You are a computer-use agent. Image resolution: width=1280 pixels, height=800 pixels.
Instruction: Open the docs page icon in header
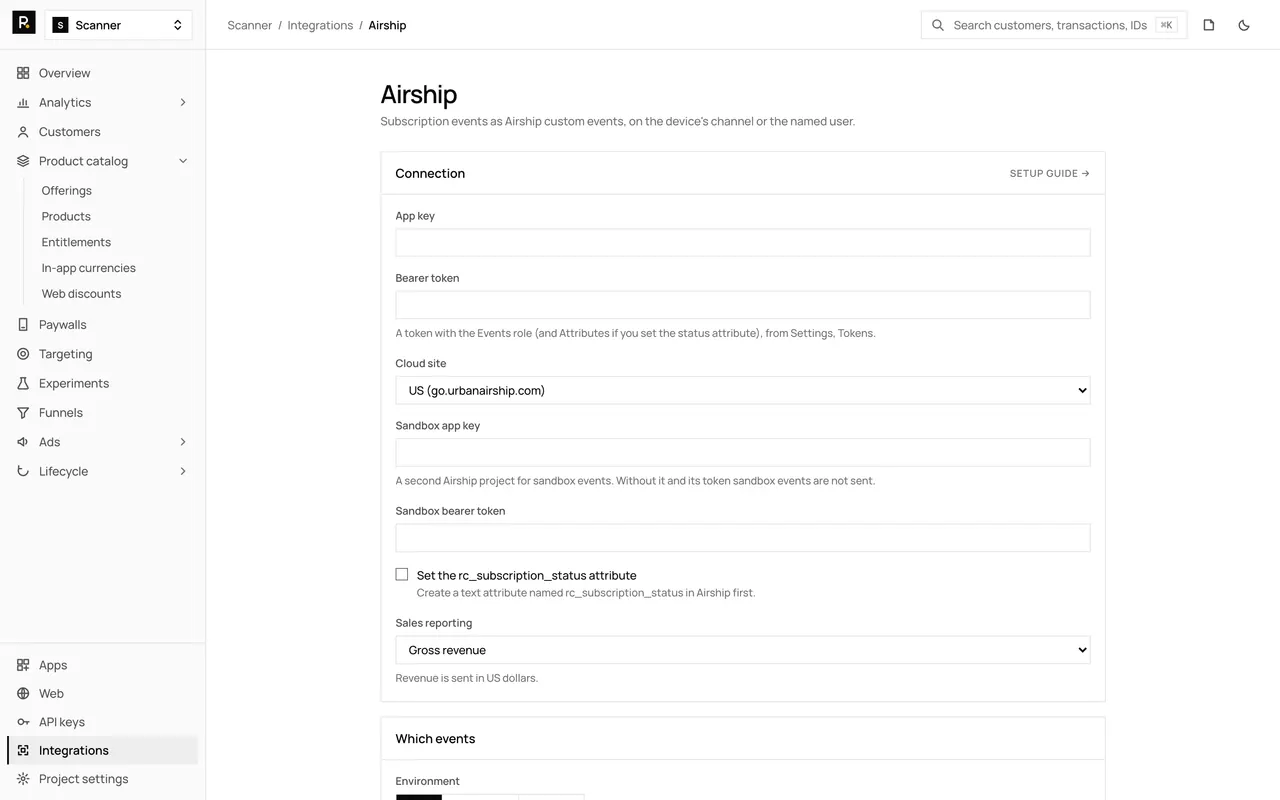[1209, 25]
